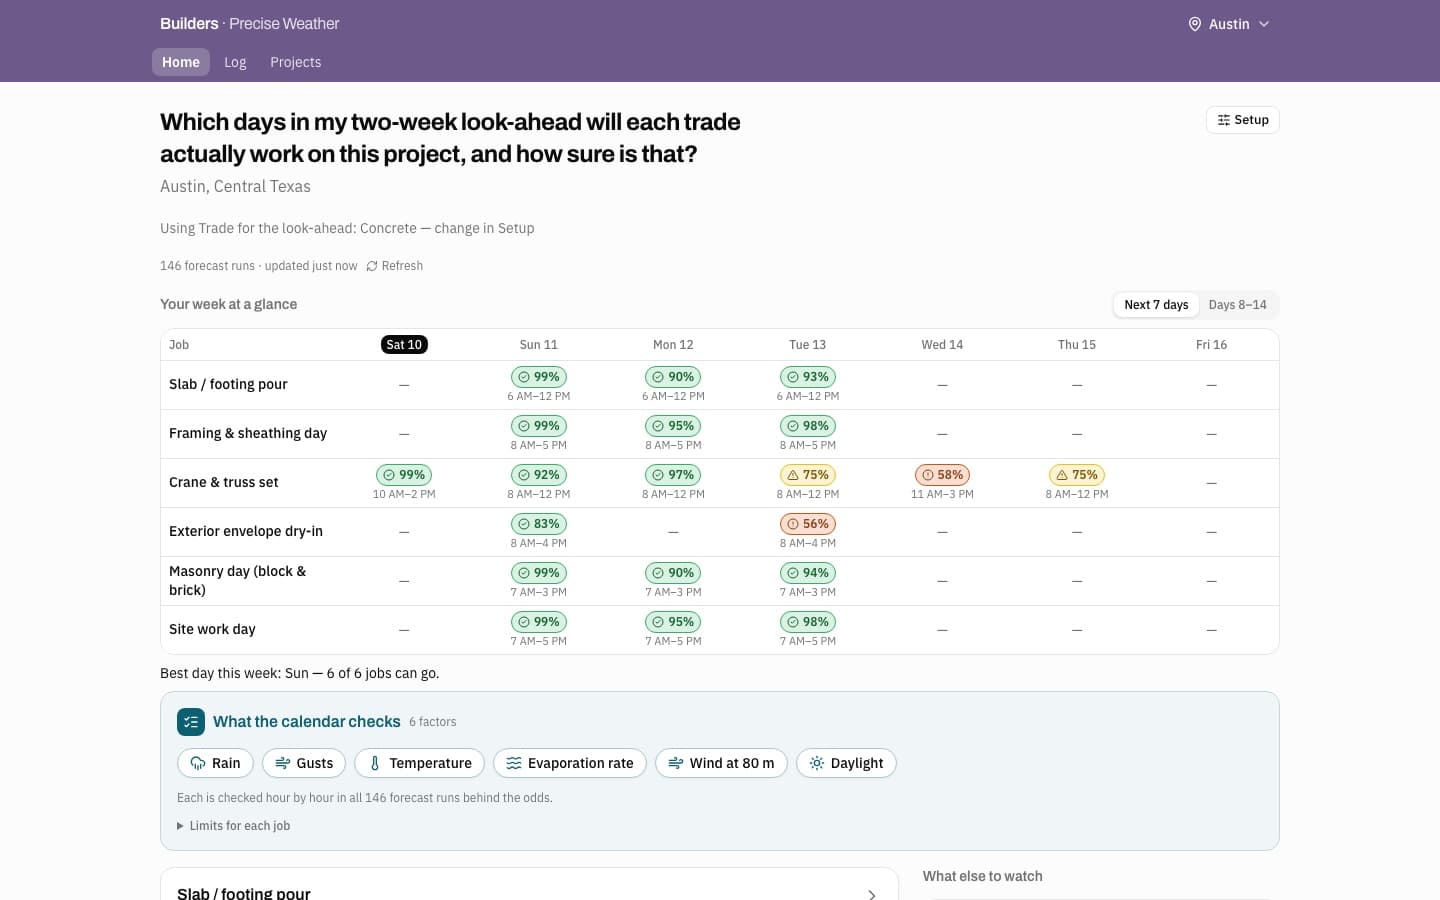Open the Setup button
1440x900 pixels.
1243,120
